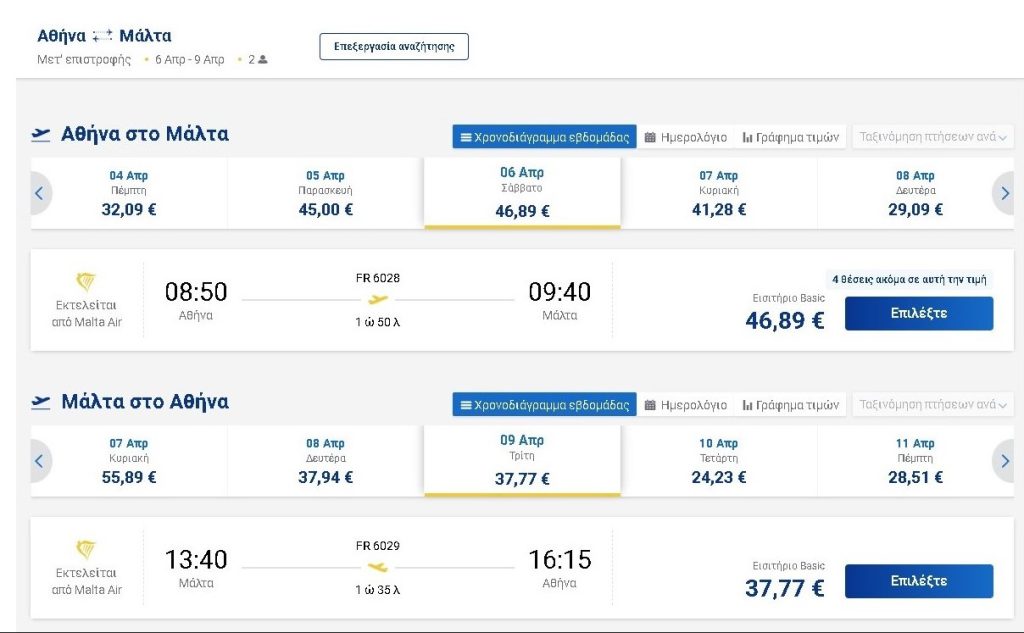Click Malta Air logo on flight FR 6029
Viewport: 1024px width, 633px height.
[x=86, y=550]
